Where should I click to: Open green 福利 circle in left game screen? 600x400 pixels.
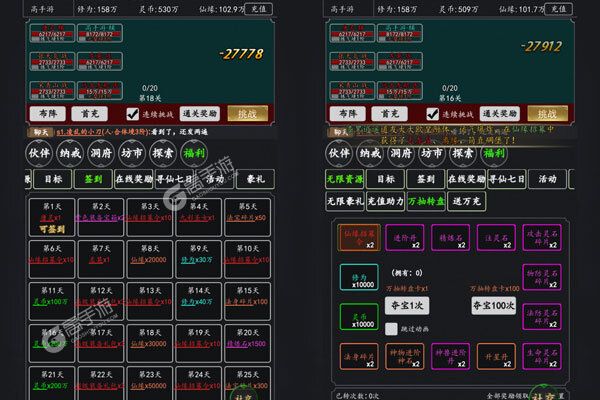194,153
